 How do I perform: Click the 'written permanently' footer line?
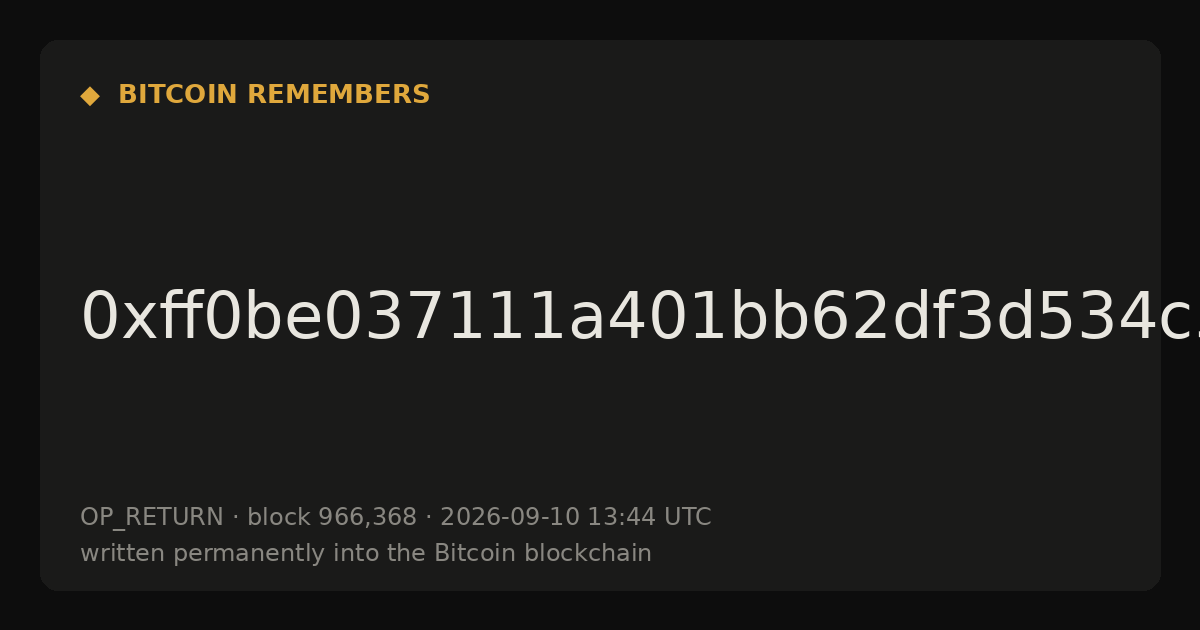[366, 553]
